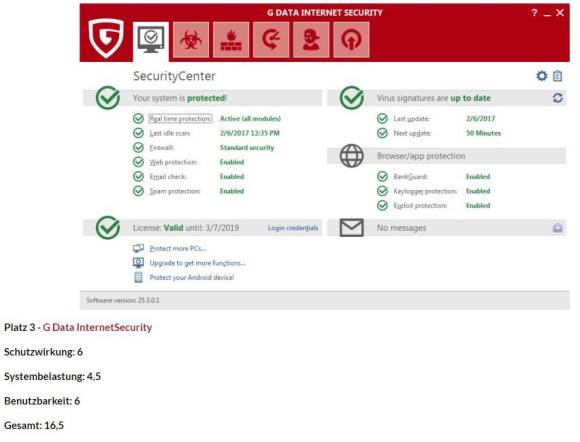The height and width of the screenshot is (442, 580).
Task: Open Next update label
Action: tap(412, 133)
